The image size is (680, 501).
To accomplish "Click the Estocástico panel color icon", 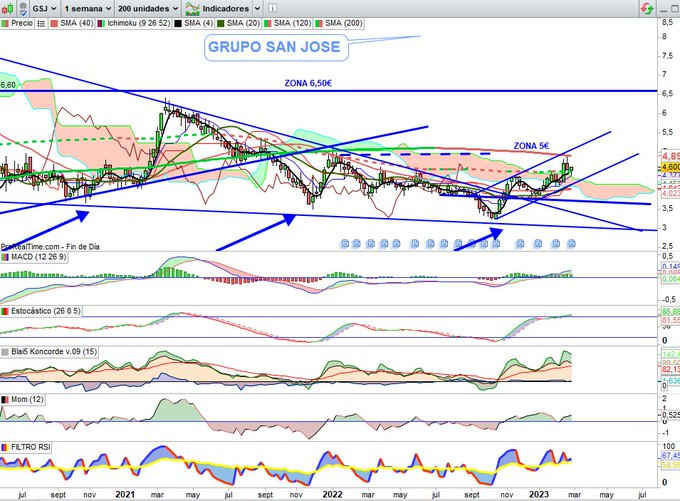I will [x=5, y=311].
